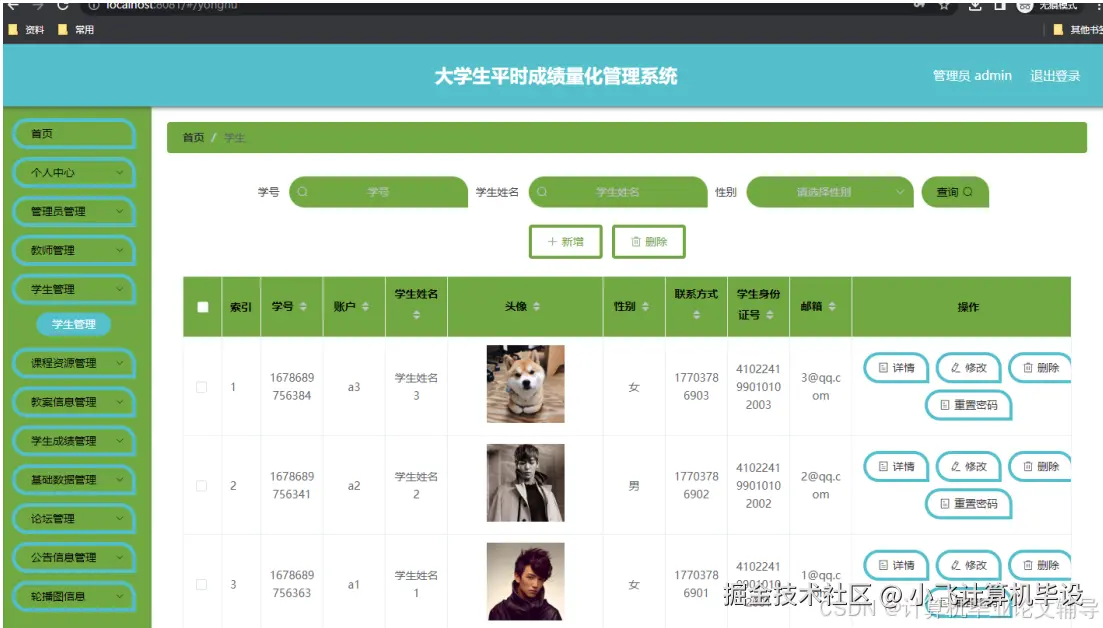Click 首页 in the breadcrumb
Viewport: 1103px width, 628px height.
193,138
